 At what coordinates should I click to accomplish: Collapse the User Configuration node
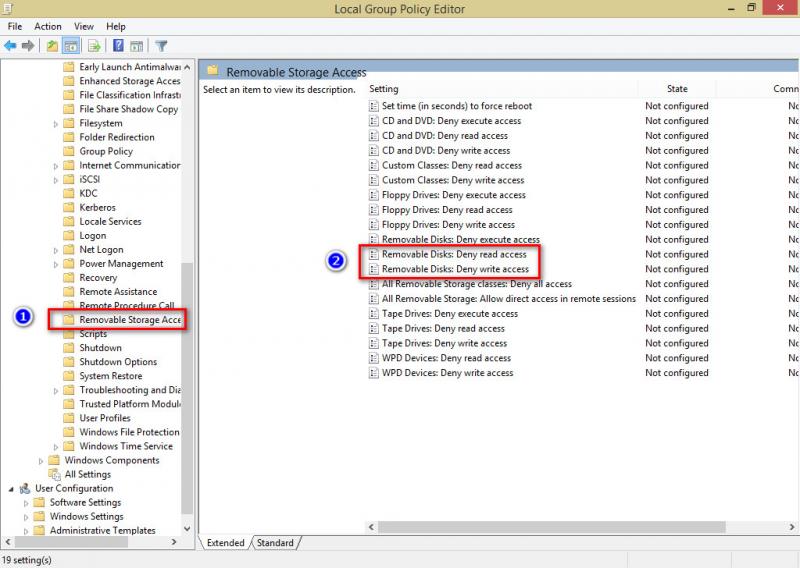pyautogui.click(x=11, y=489)
